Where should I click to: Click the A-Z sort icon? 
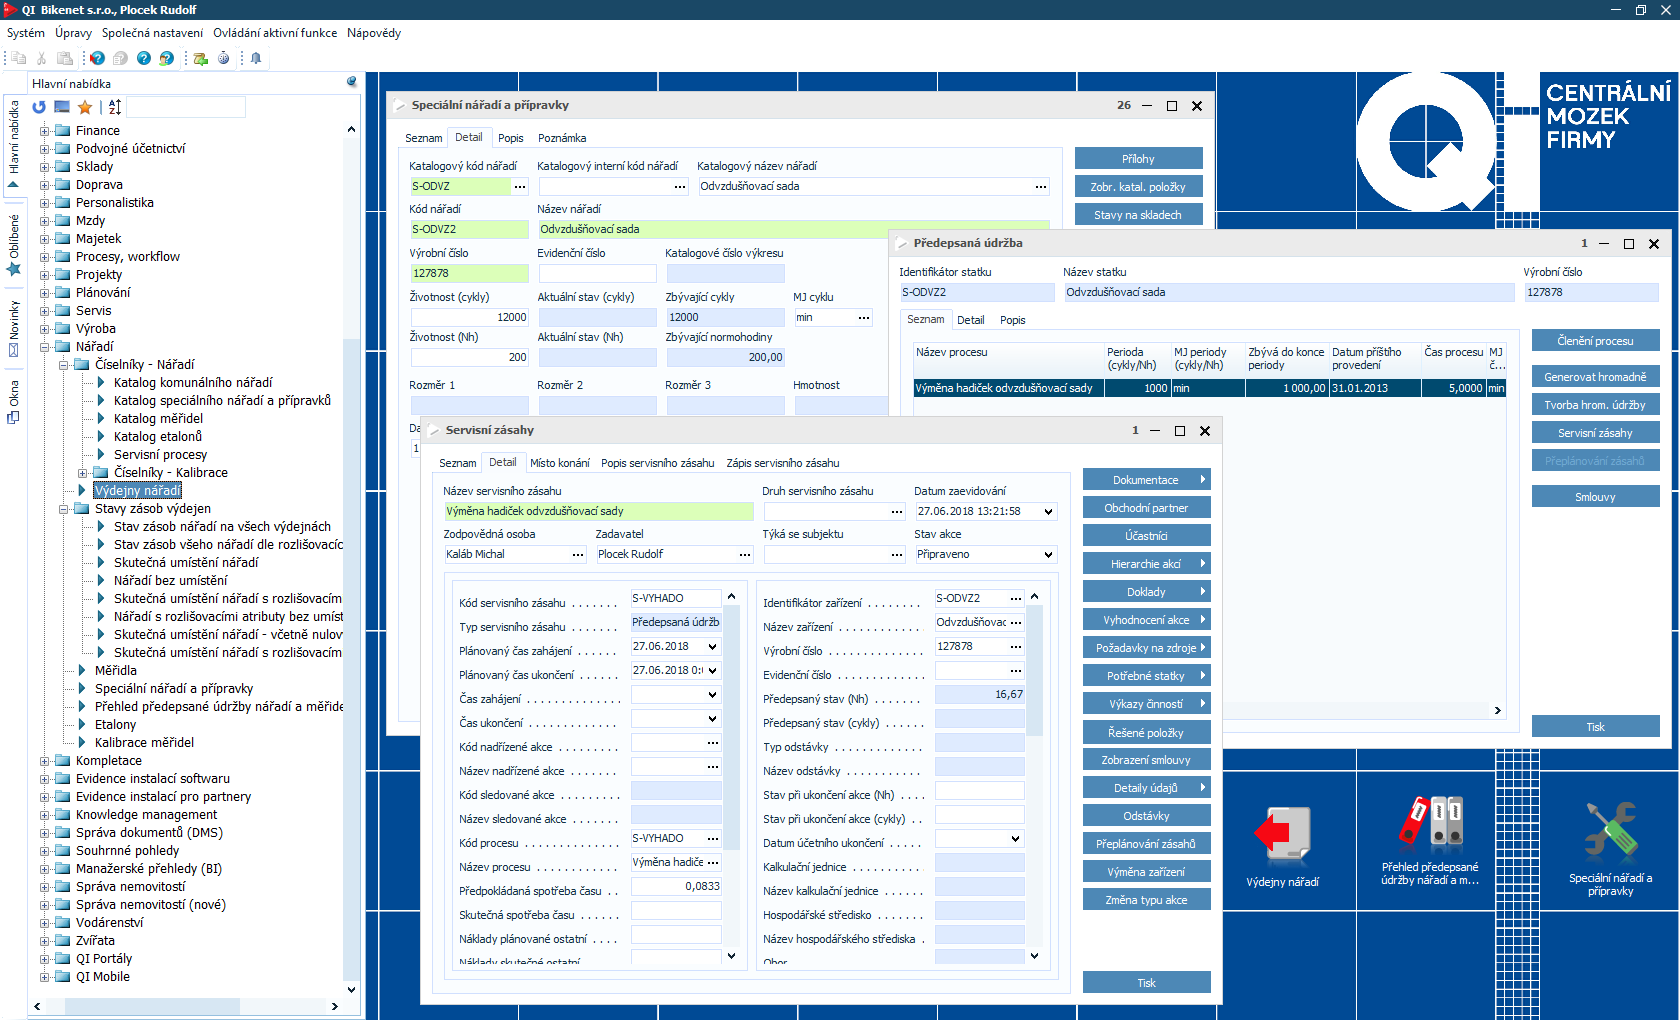115,107
